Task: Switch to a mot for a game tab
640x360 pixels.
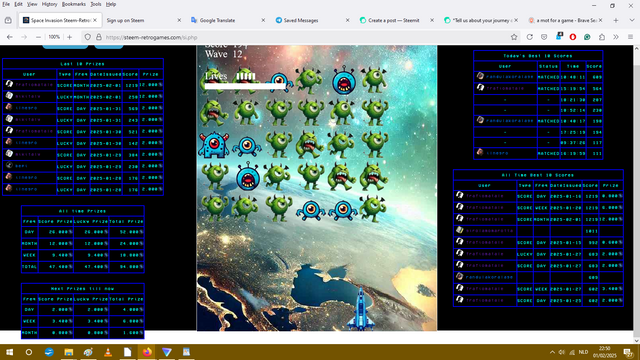Action: coord(565,20)
